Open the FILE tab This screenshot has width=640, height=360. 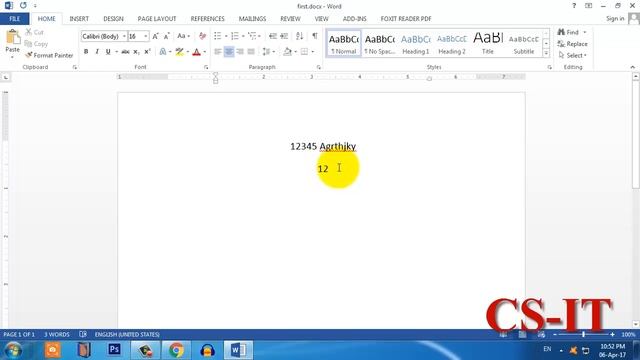coord(14,19)
